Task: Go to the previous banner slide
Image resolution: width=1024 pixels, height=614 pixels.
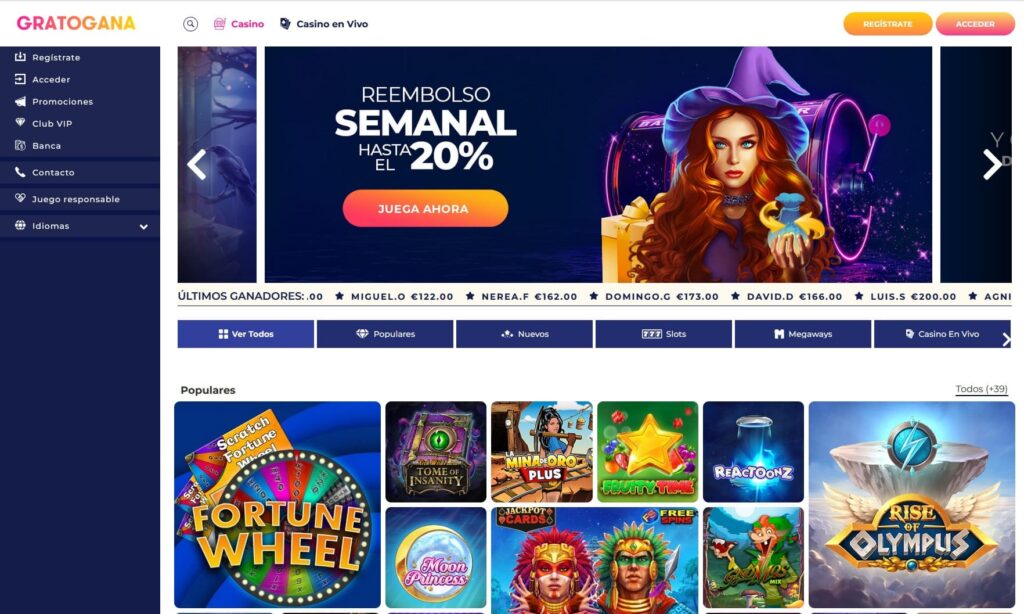Action: (197, 165)
